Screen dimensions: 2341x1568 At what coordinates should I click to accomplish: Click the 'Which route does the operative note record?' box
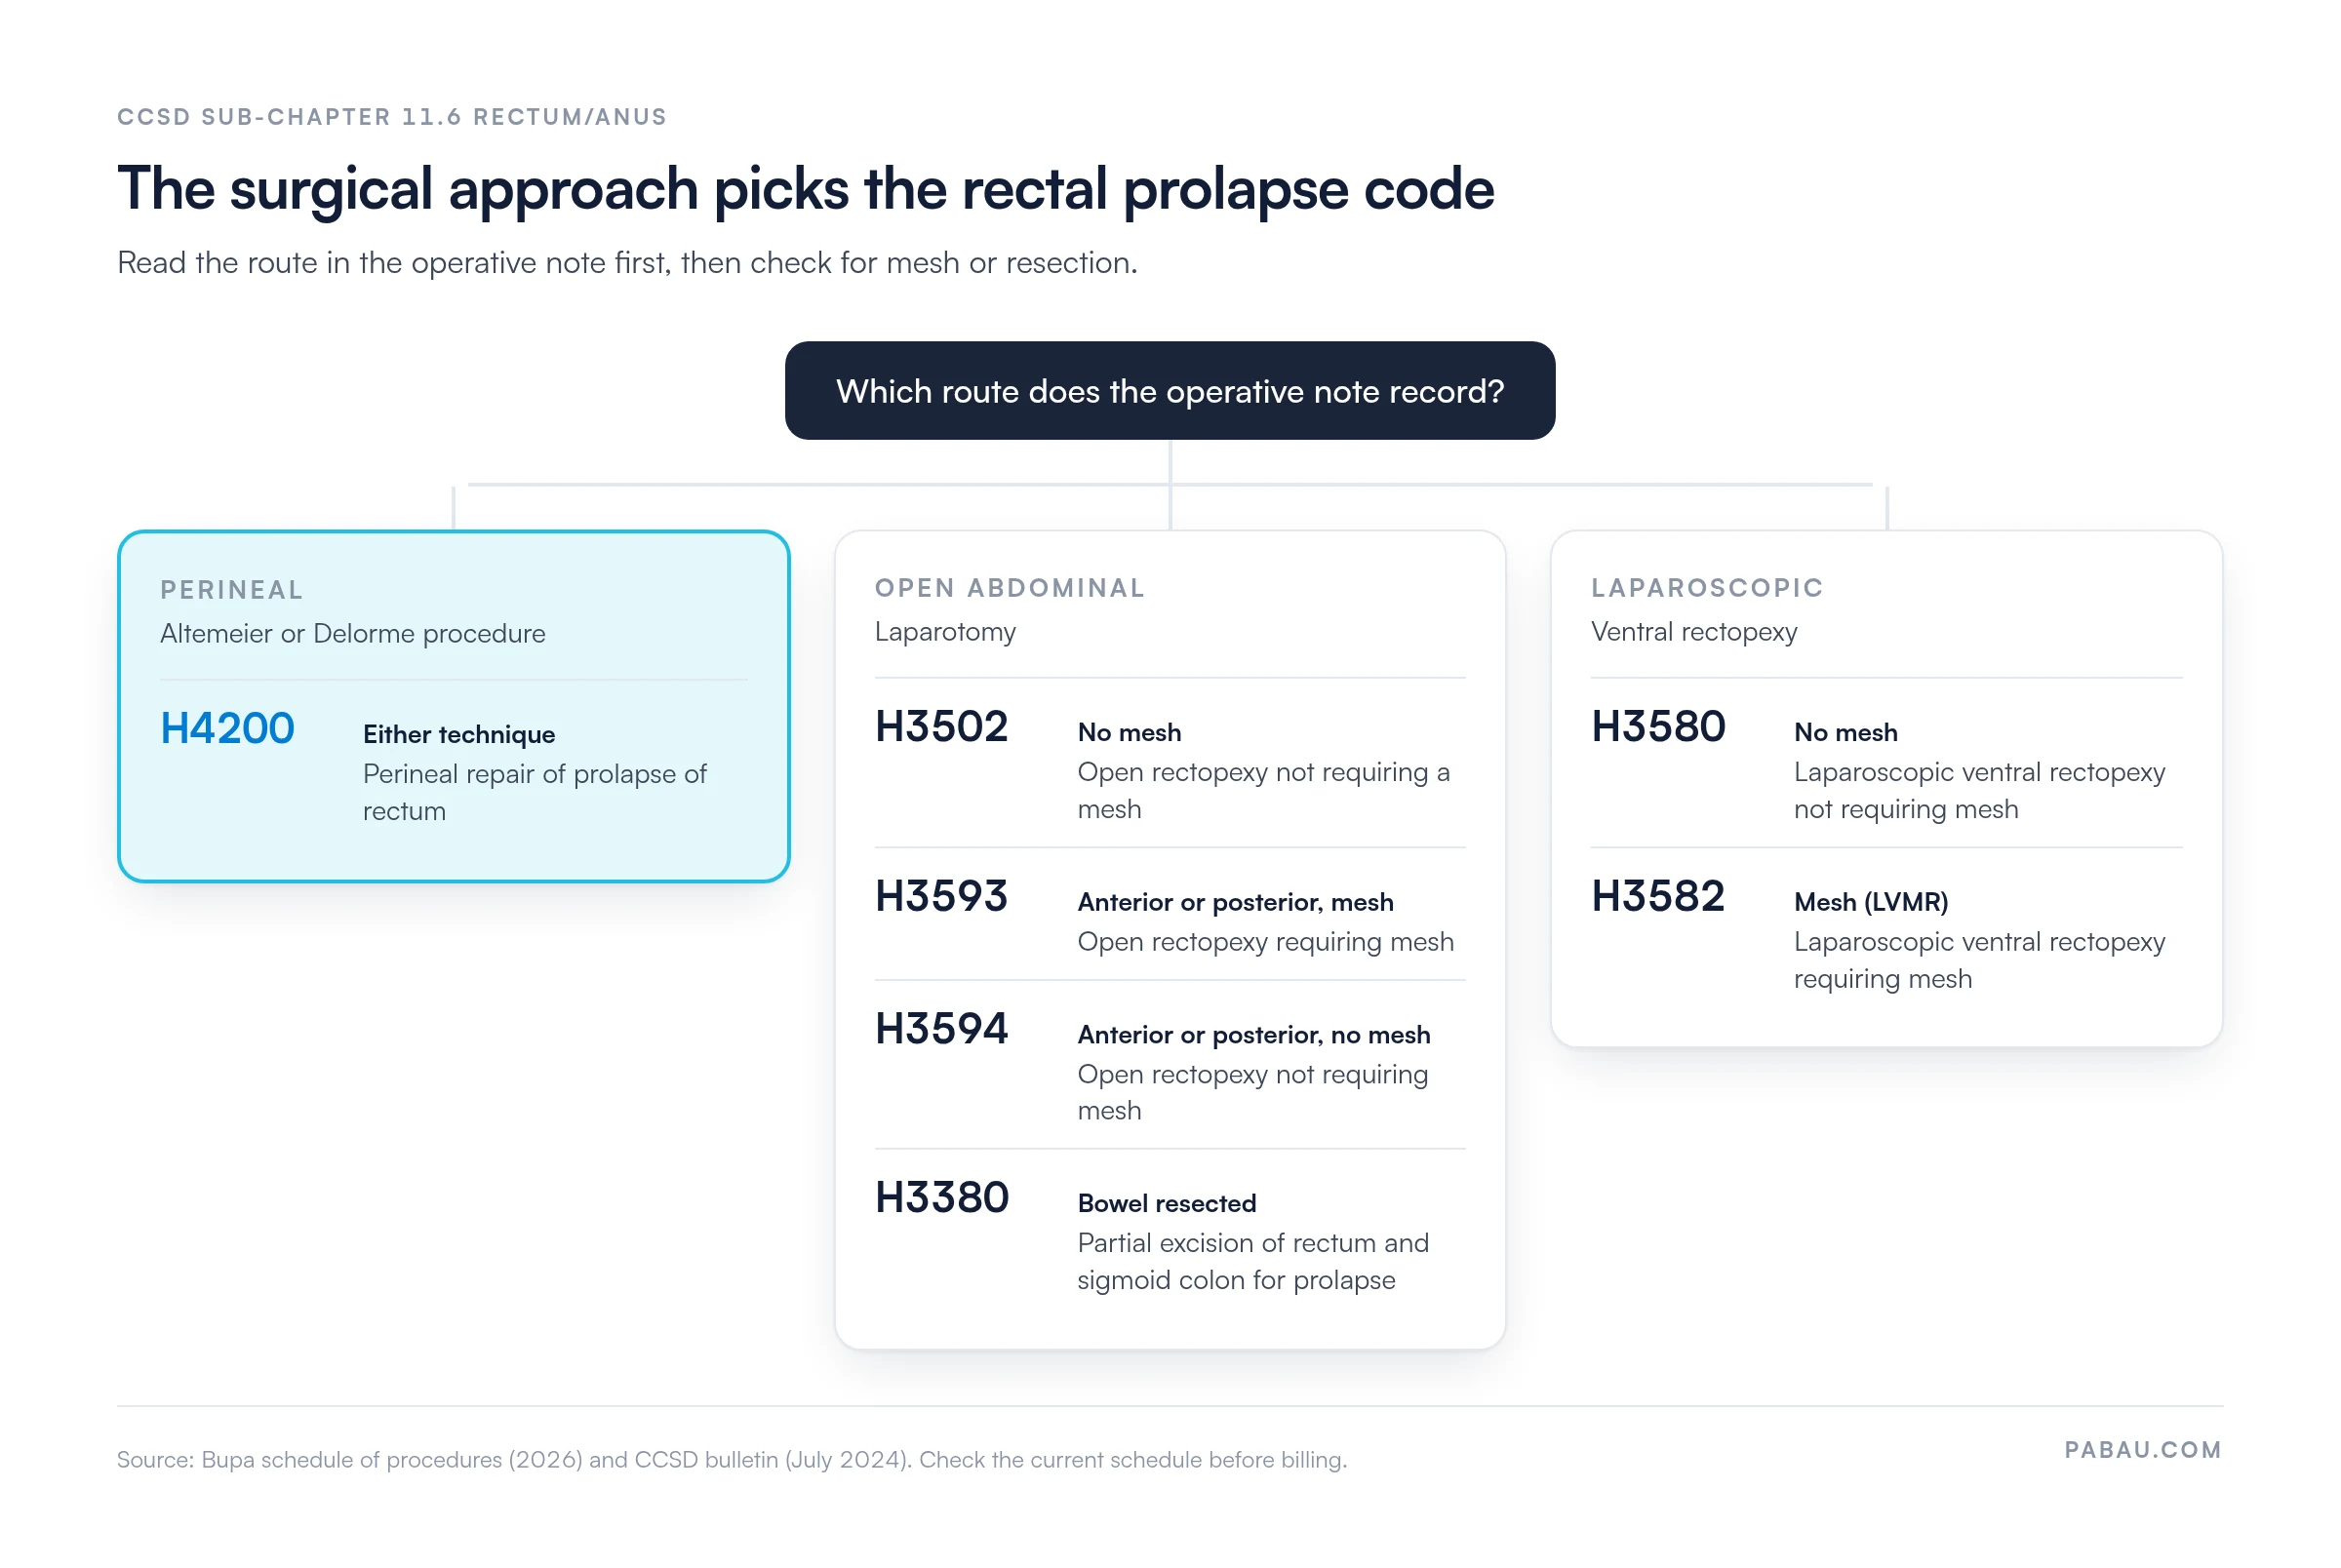pyautogui.click(x=1170, y=391)
